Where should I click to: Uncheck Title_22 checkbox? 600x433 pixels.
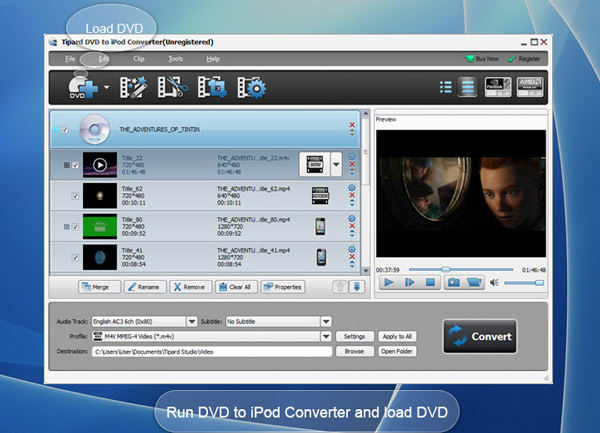point(75,165)
